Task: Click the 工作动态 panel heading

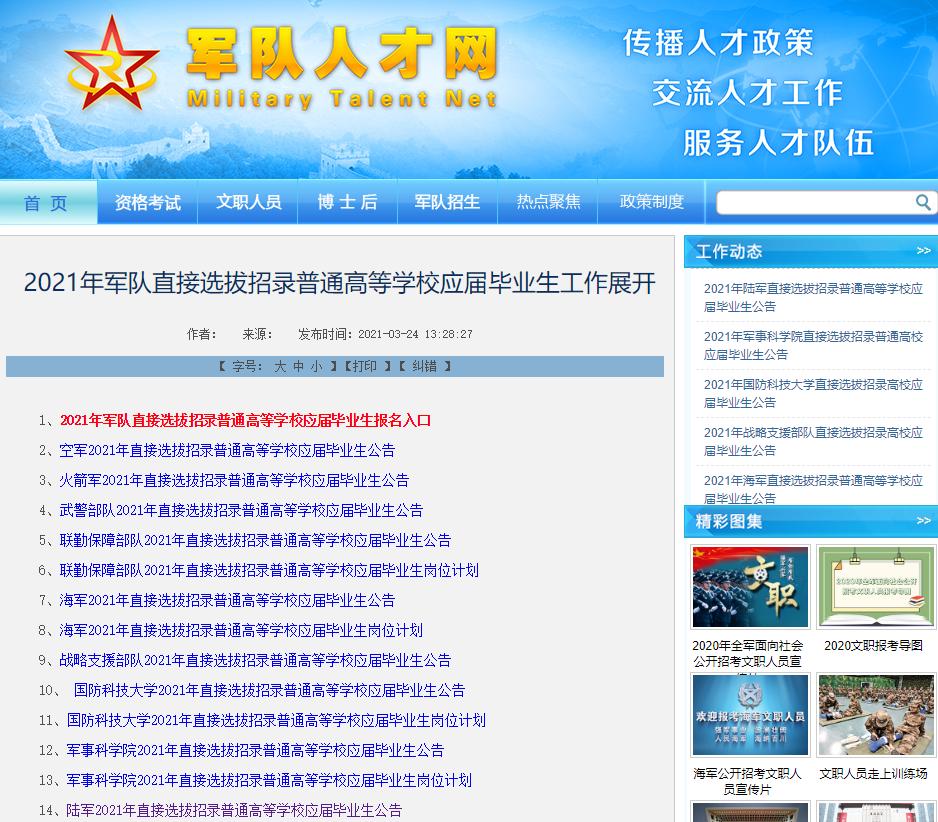Action: tap(729, 251)
